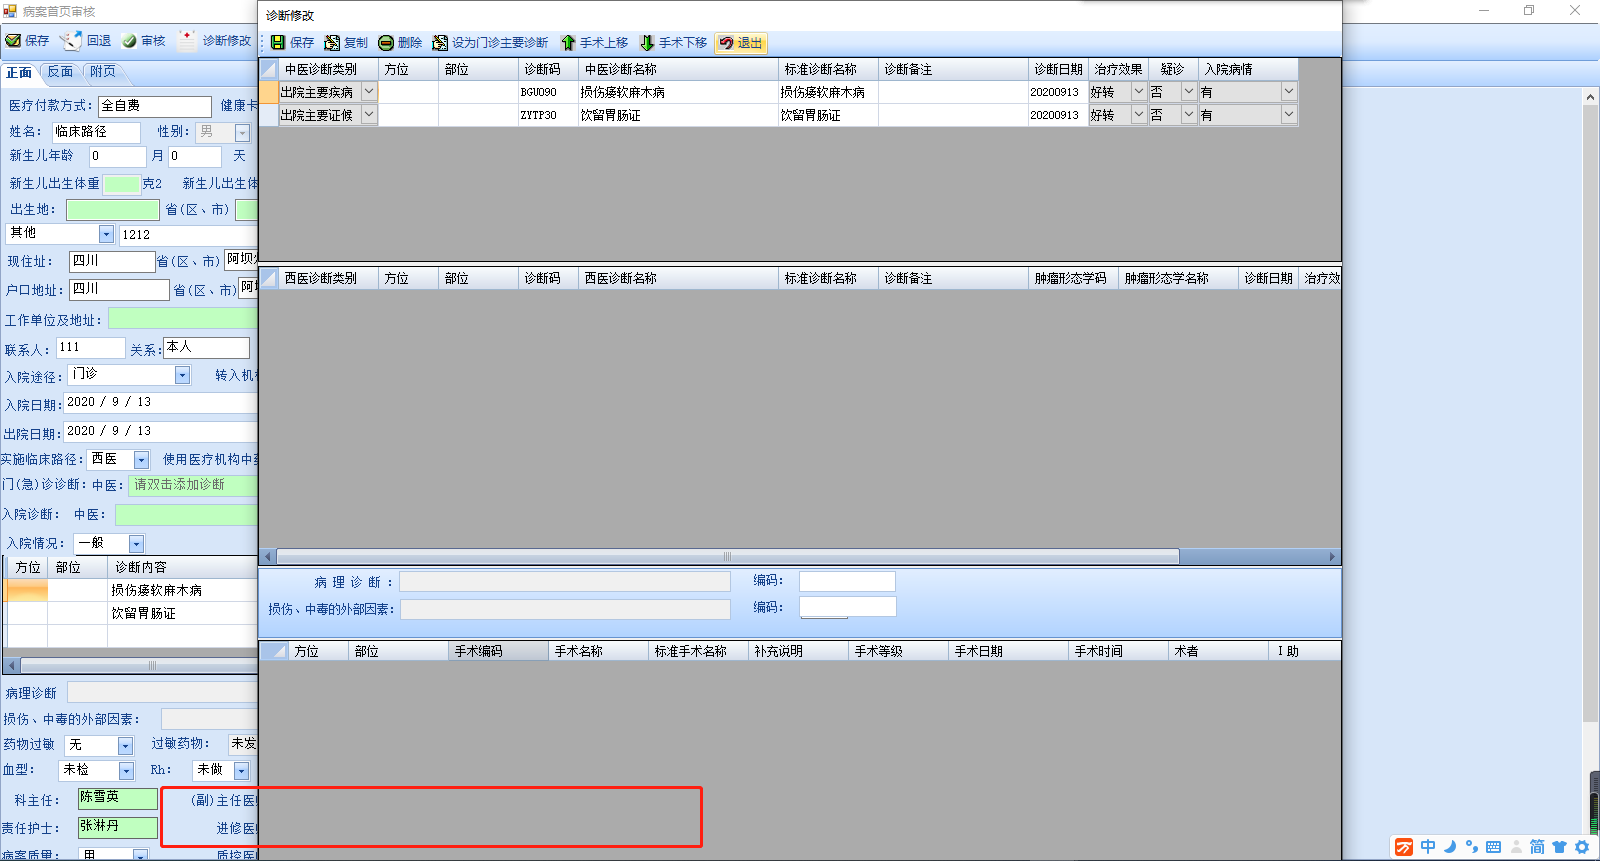
Task: Toggle the 中 Chinese input mode icon
Action: click(x=1428, y=847)
